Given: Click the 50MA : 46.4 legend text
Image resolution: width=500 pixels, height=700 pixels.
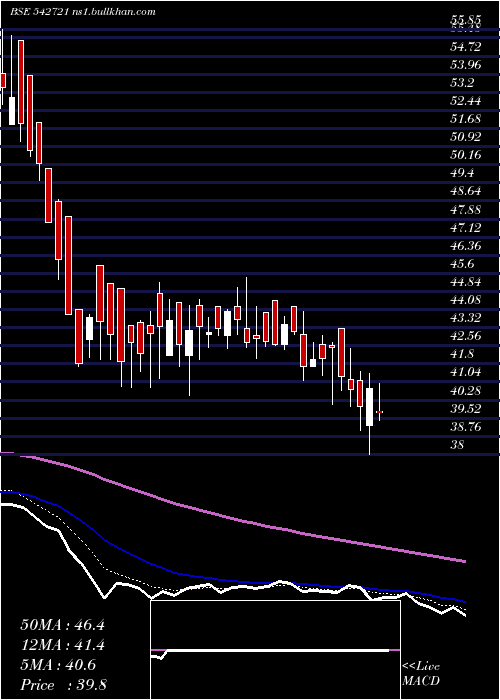Looking at the screenshot, I should click(62, 625).
